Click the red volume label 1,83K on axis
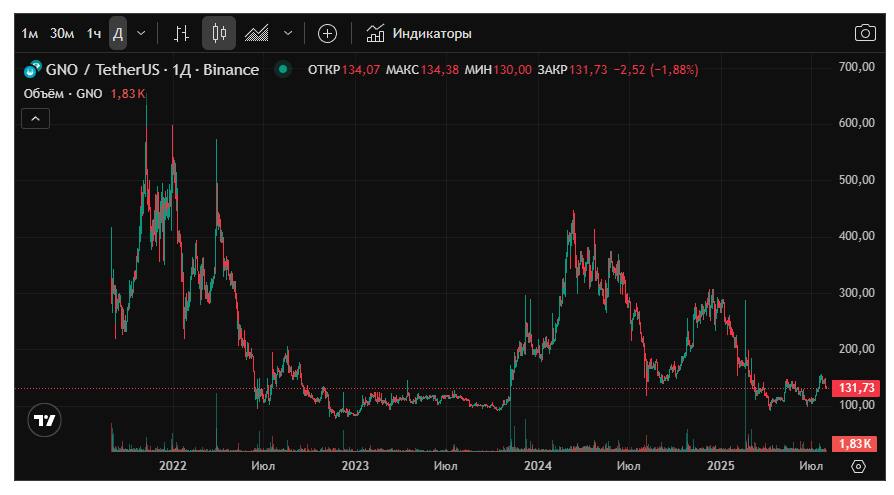The image size is (894, 495). [855, 444]
